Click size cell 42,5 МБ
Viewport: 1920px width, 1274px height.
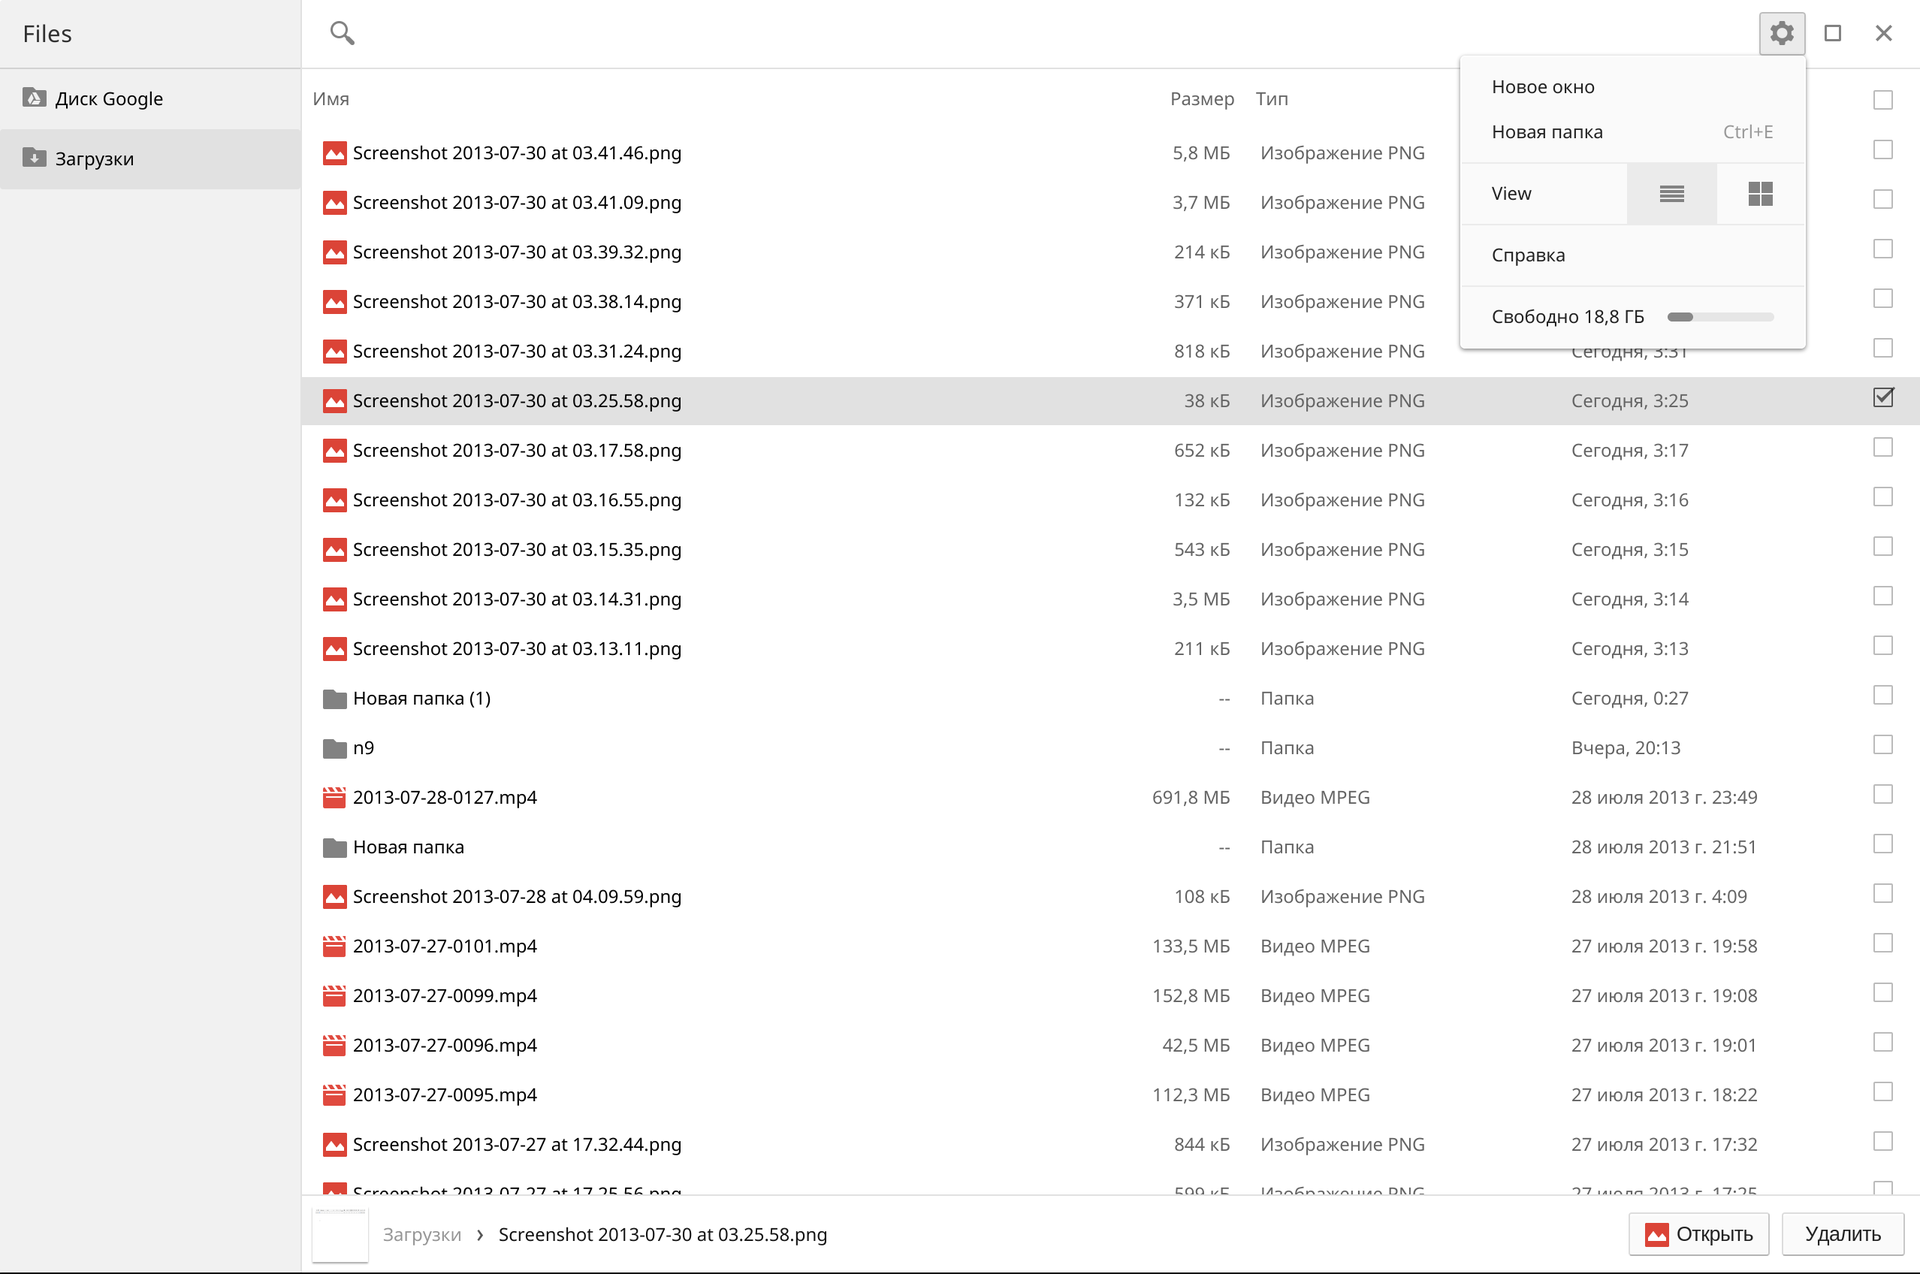click(1196, 1046)
